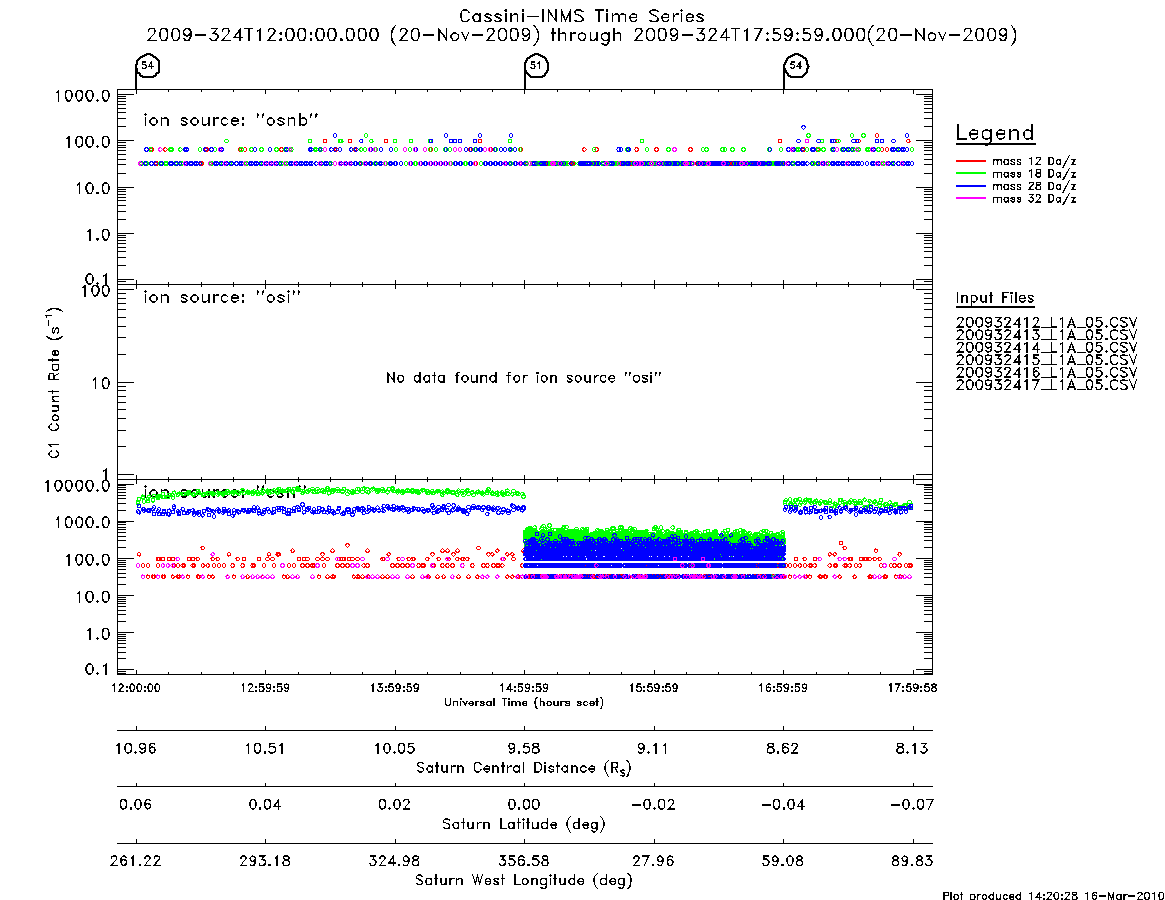
Task: Click the 12:00:00 time tick label
Action: tap(136, 688)
